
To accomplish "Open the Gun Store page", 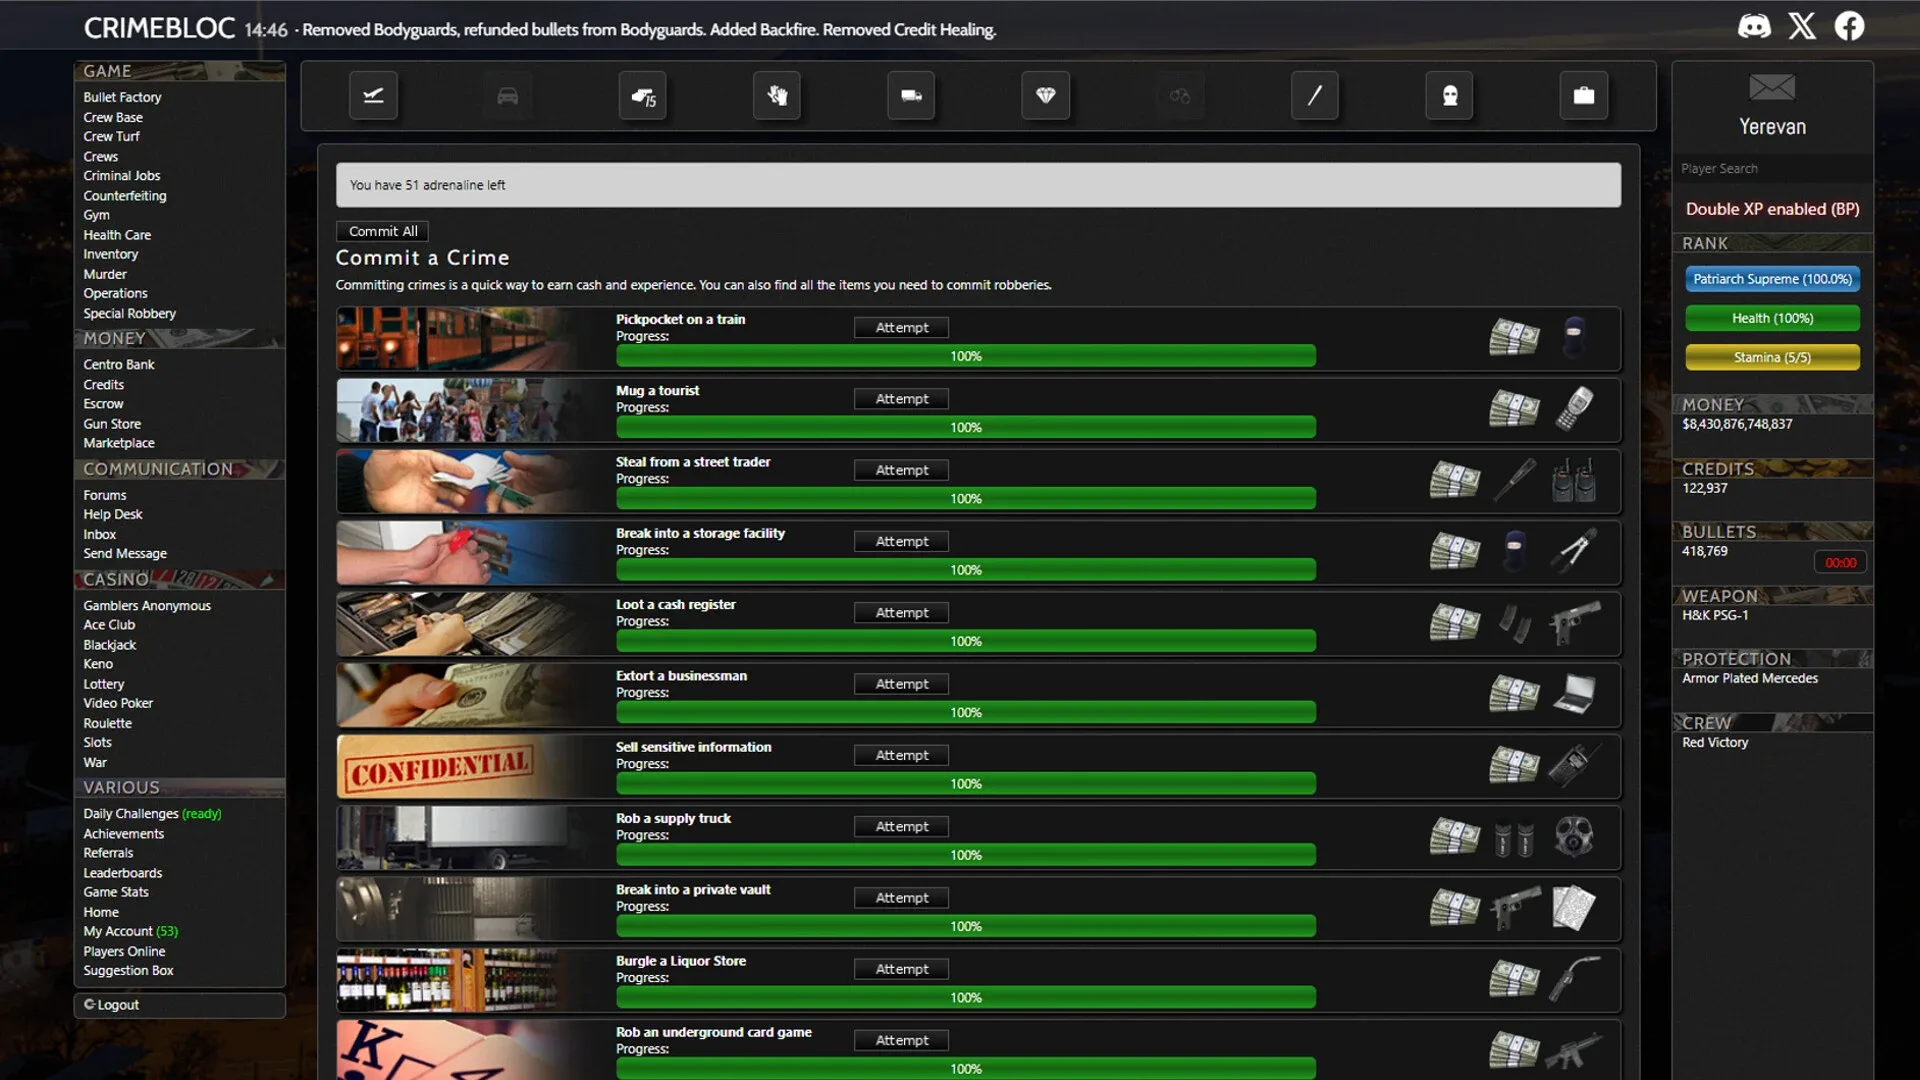I will tap(111, 423).
